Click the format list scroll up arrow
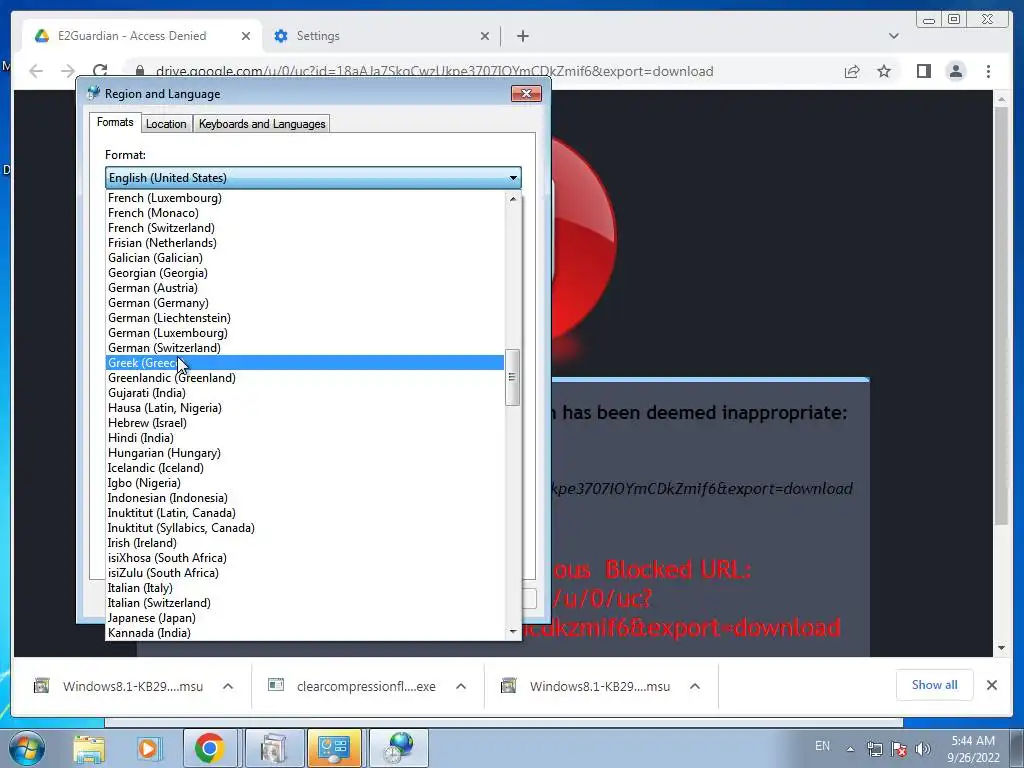Viewport: 1024px width, 768px height. [513, 199]
